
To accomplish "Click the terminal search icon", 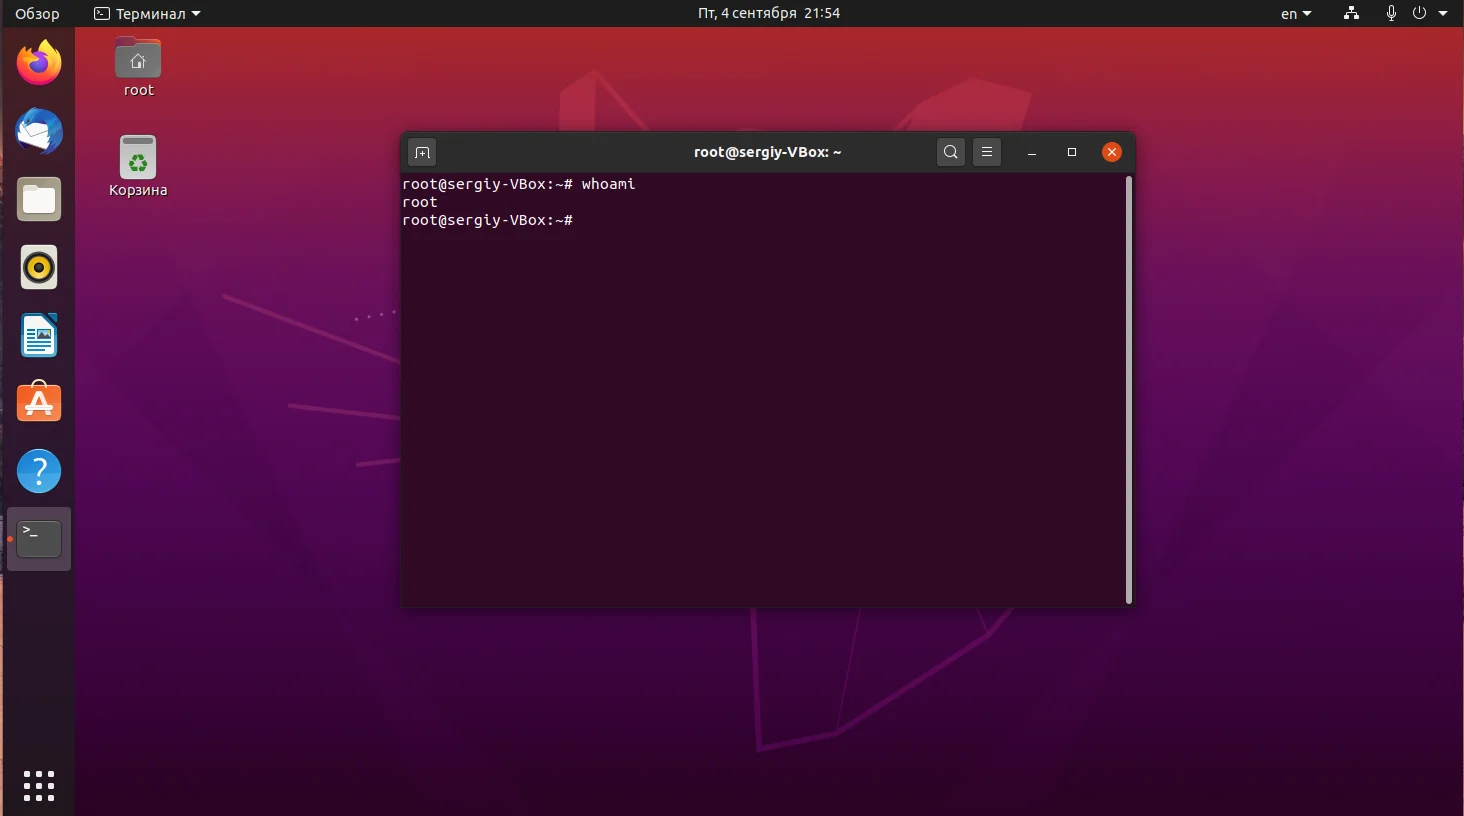I will tap(951, 152).
